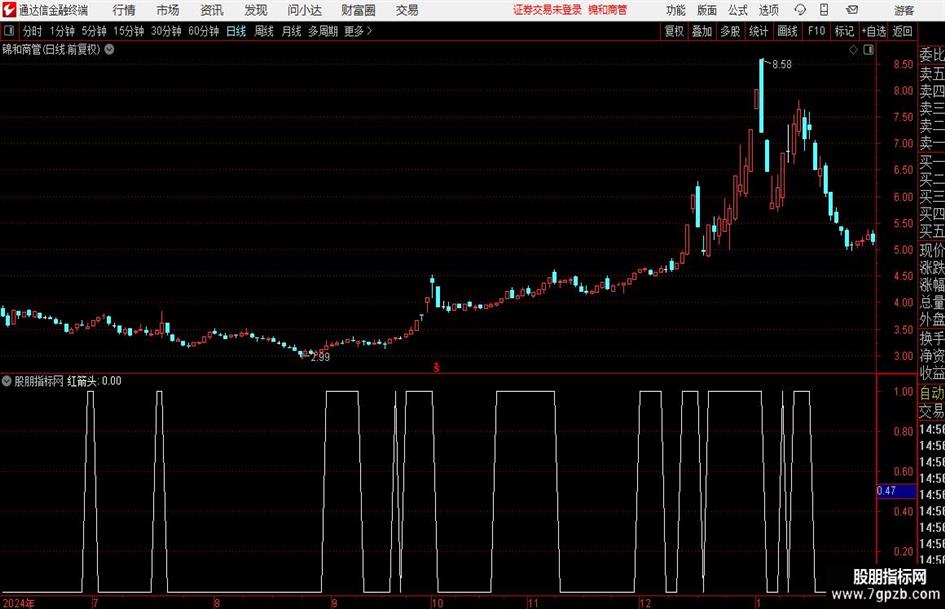Screen dimensions: 945x609
Task: Click the 多股 multi-stock button
Action: (x=730, y=31)
